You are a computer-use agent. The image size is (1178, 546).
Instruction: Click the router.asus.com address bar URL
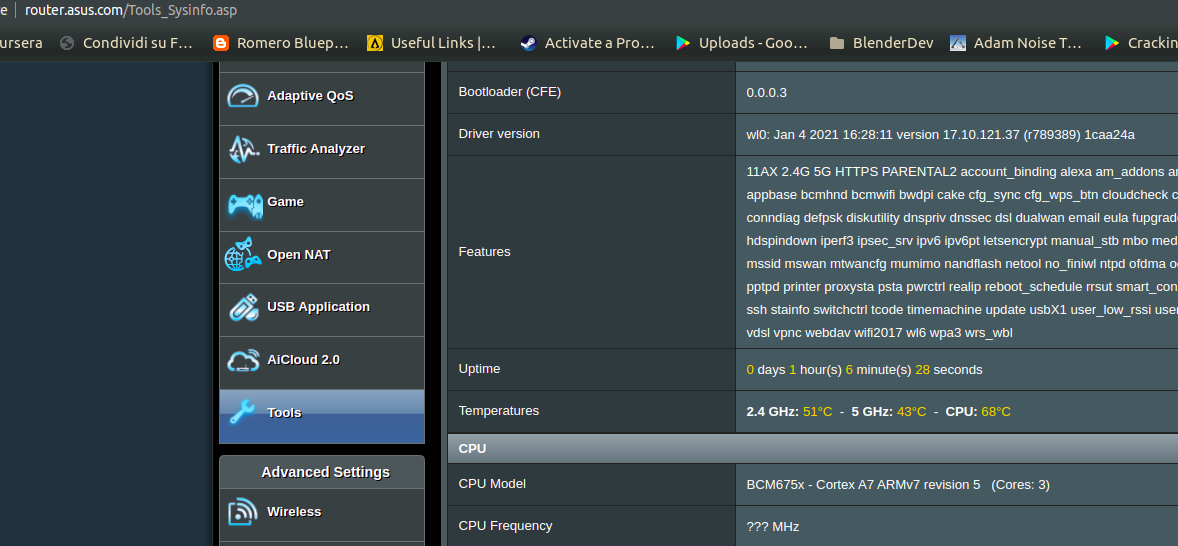click(131, 11)
